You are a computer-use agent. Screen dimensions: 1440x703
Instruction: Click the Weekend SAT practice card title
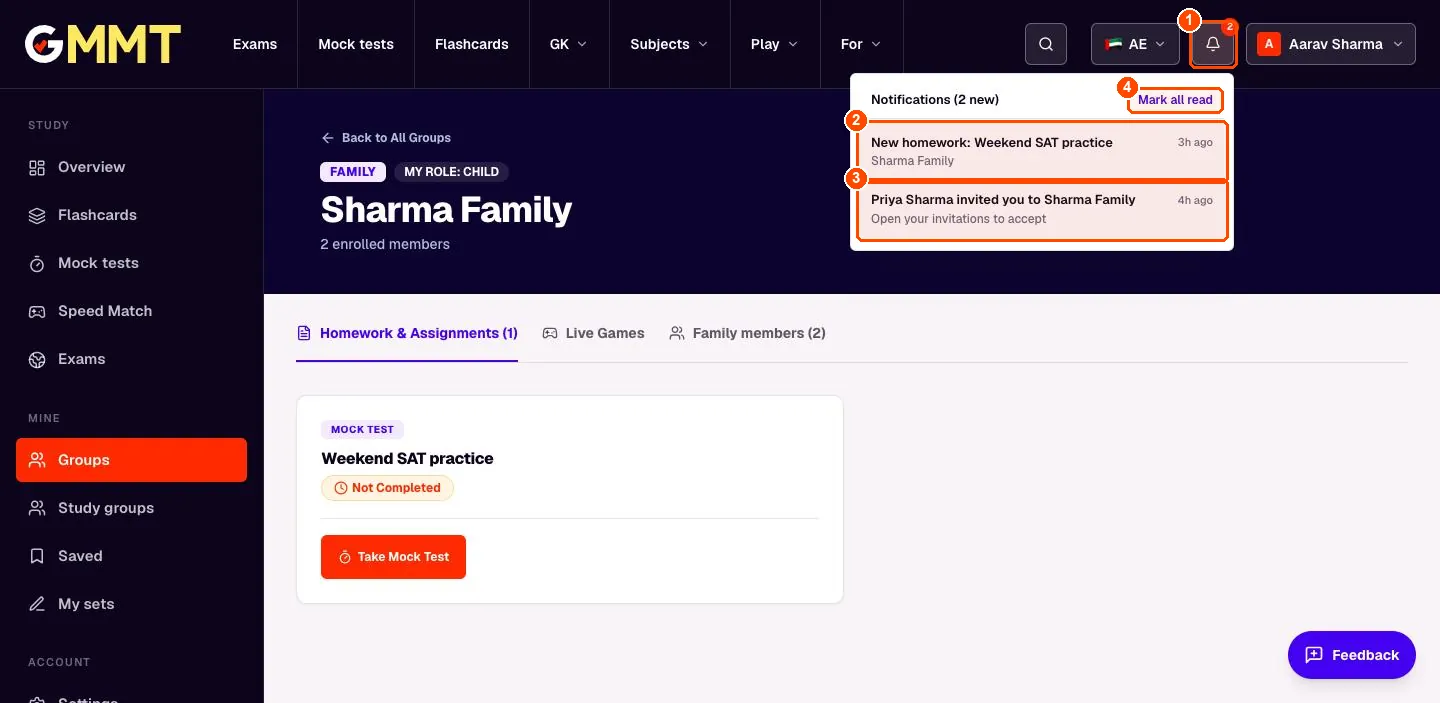[408, 459]
